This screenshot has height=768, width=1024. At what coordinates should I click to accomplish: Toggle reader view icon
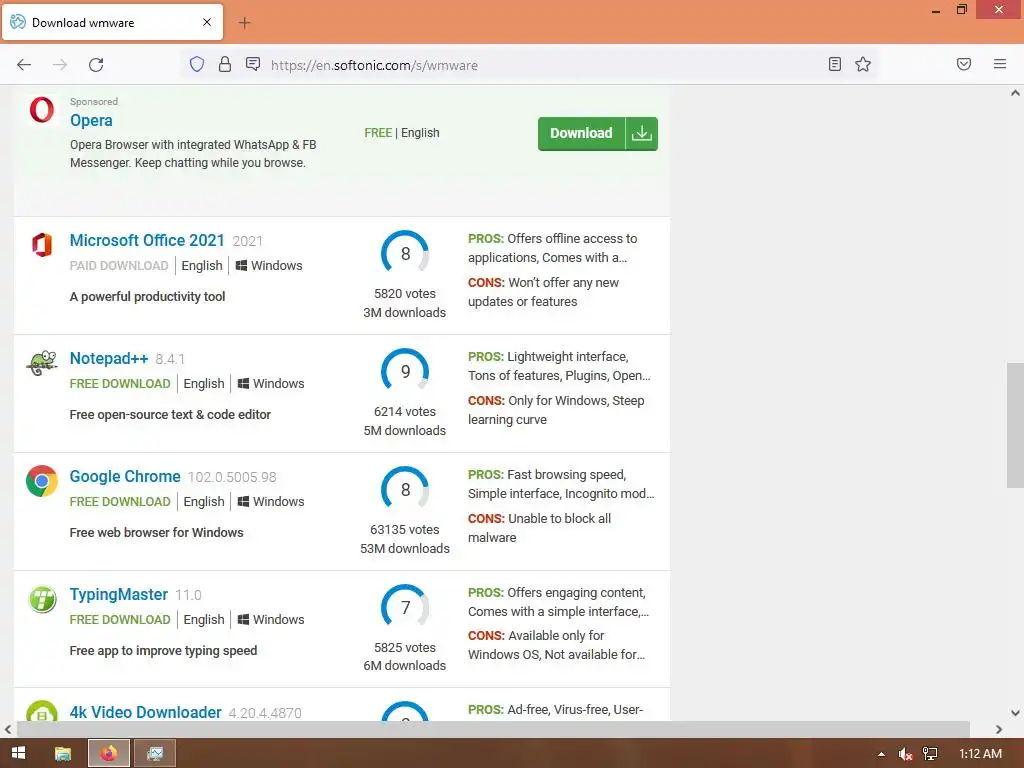point(835,64)
